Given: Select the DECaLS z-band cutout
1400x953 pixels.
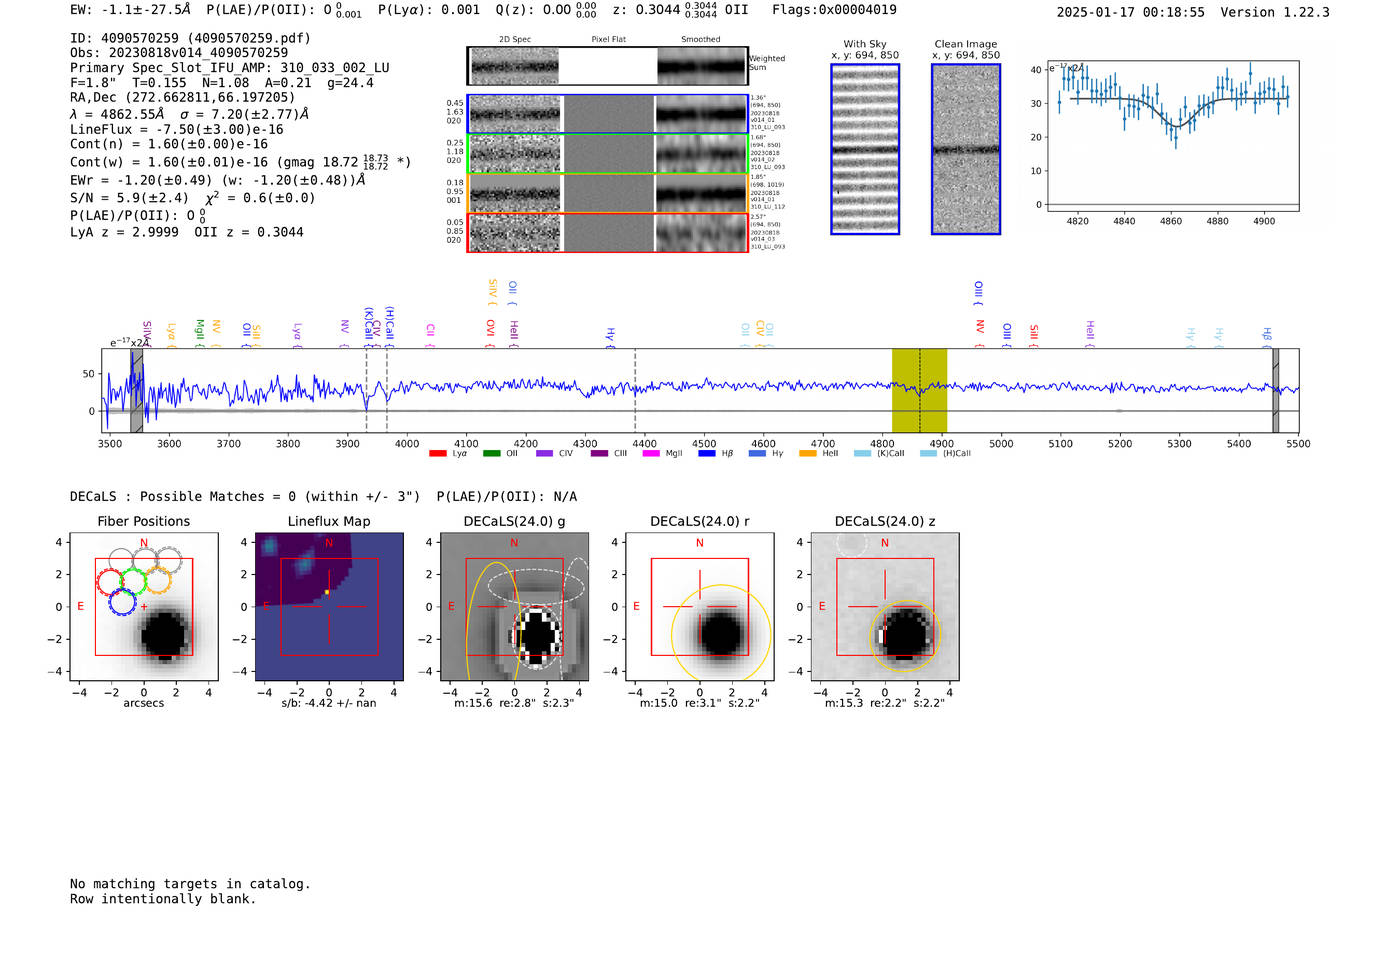Looking at the screenshot, I should 885,607.
